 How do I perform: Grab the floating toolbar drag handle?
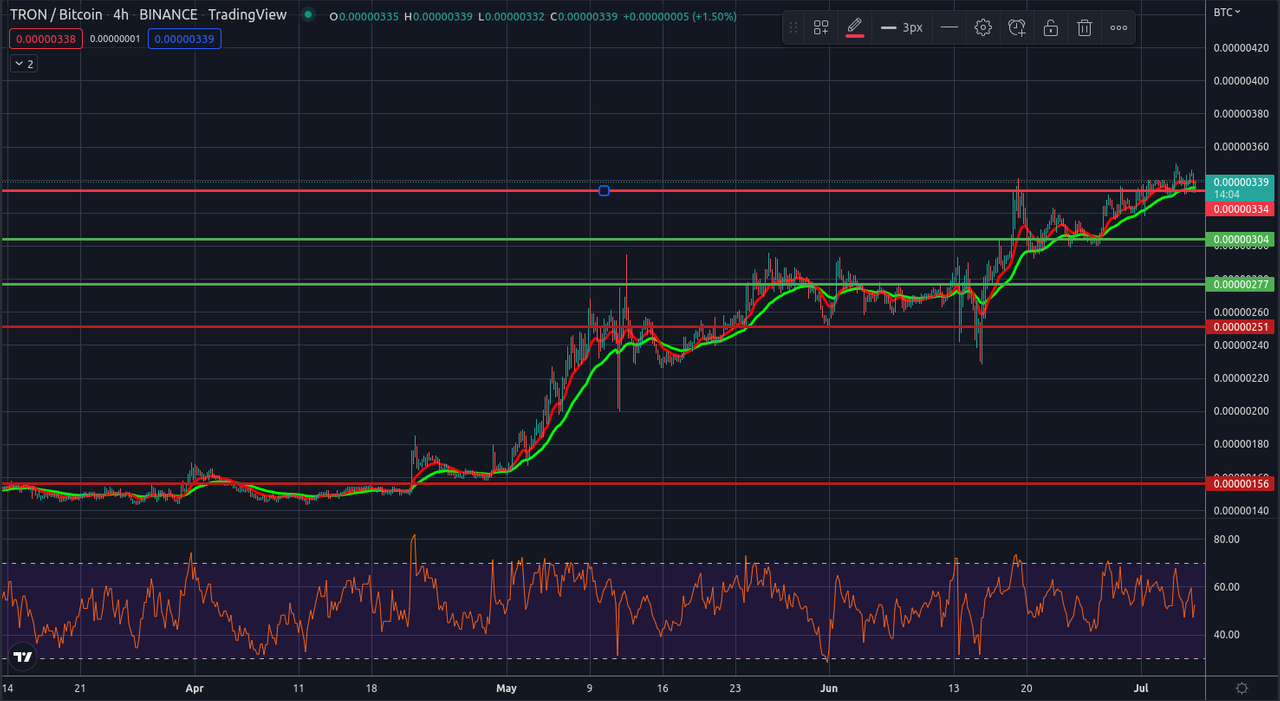[x=793, y=28]
